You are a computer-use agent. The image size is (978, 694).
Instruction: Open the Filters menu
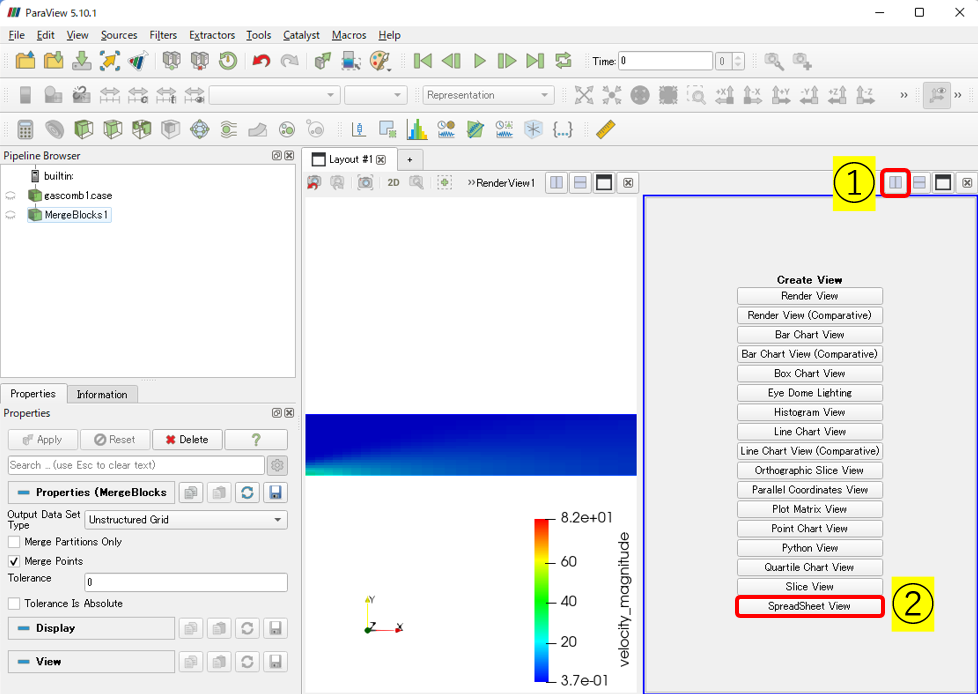[163, 35]
